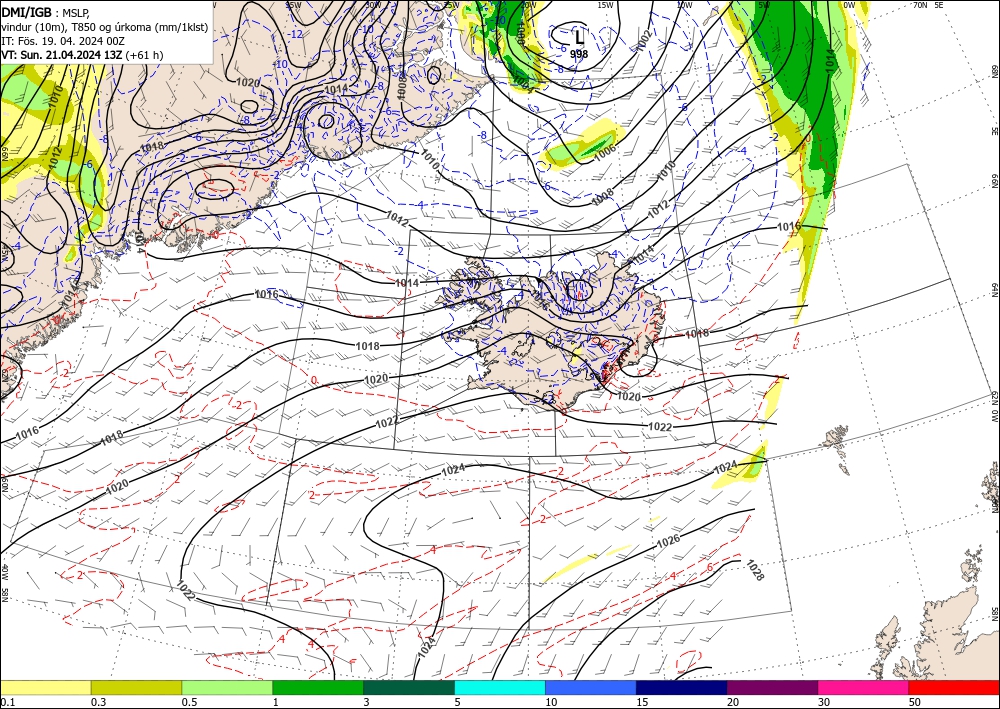Select the medium green 1–3 legend swatch
The image size is (1000, 709).
point(318,687)
